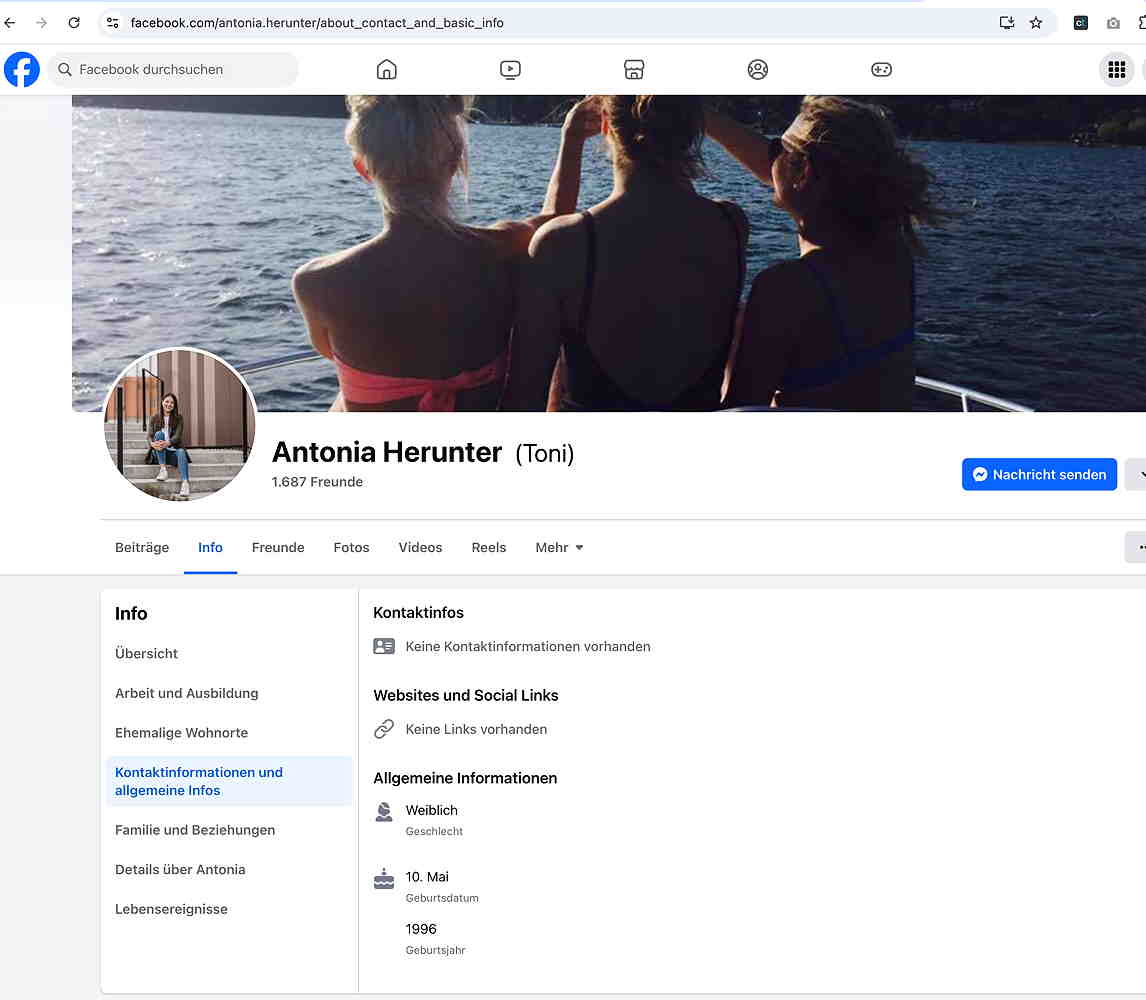Viewport: 1146px width, 1000px height.
Task: Click the Geburtsdatum label
Action: (x=442, y=898)
